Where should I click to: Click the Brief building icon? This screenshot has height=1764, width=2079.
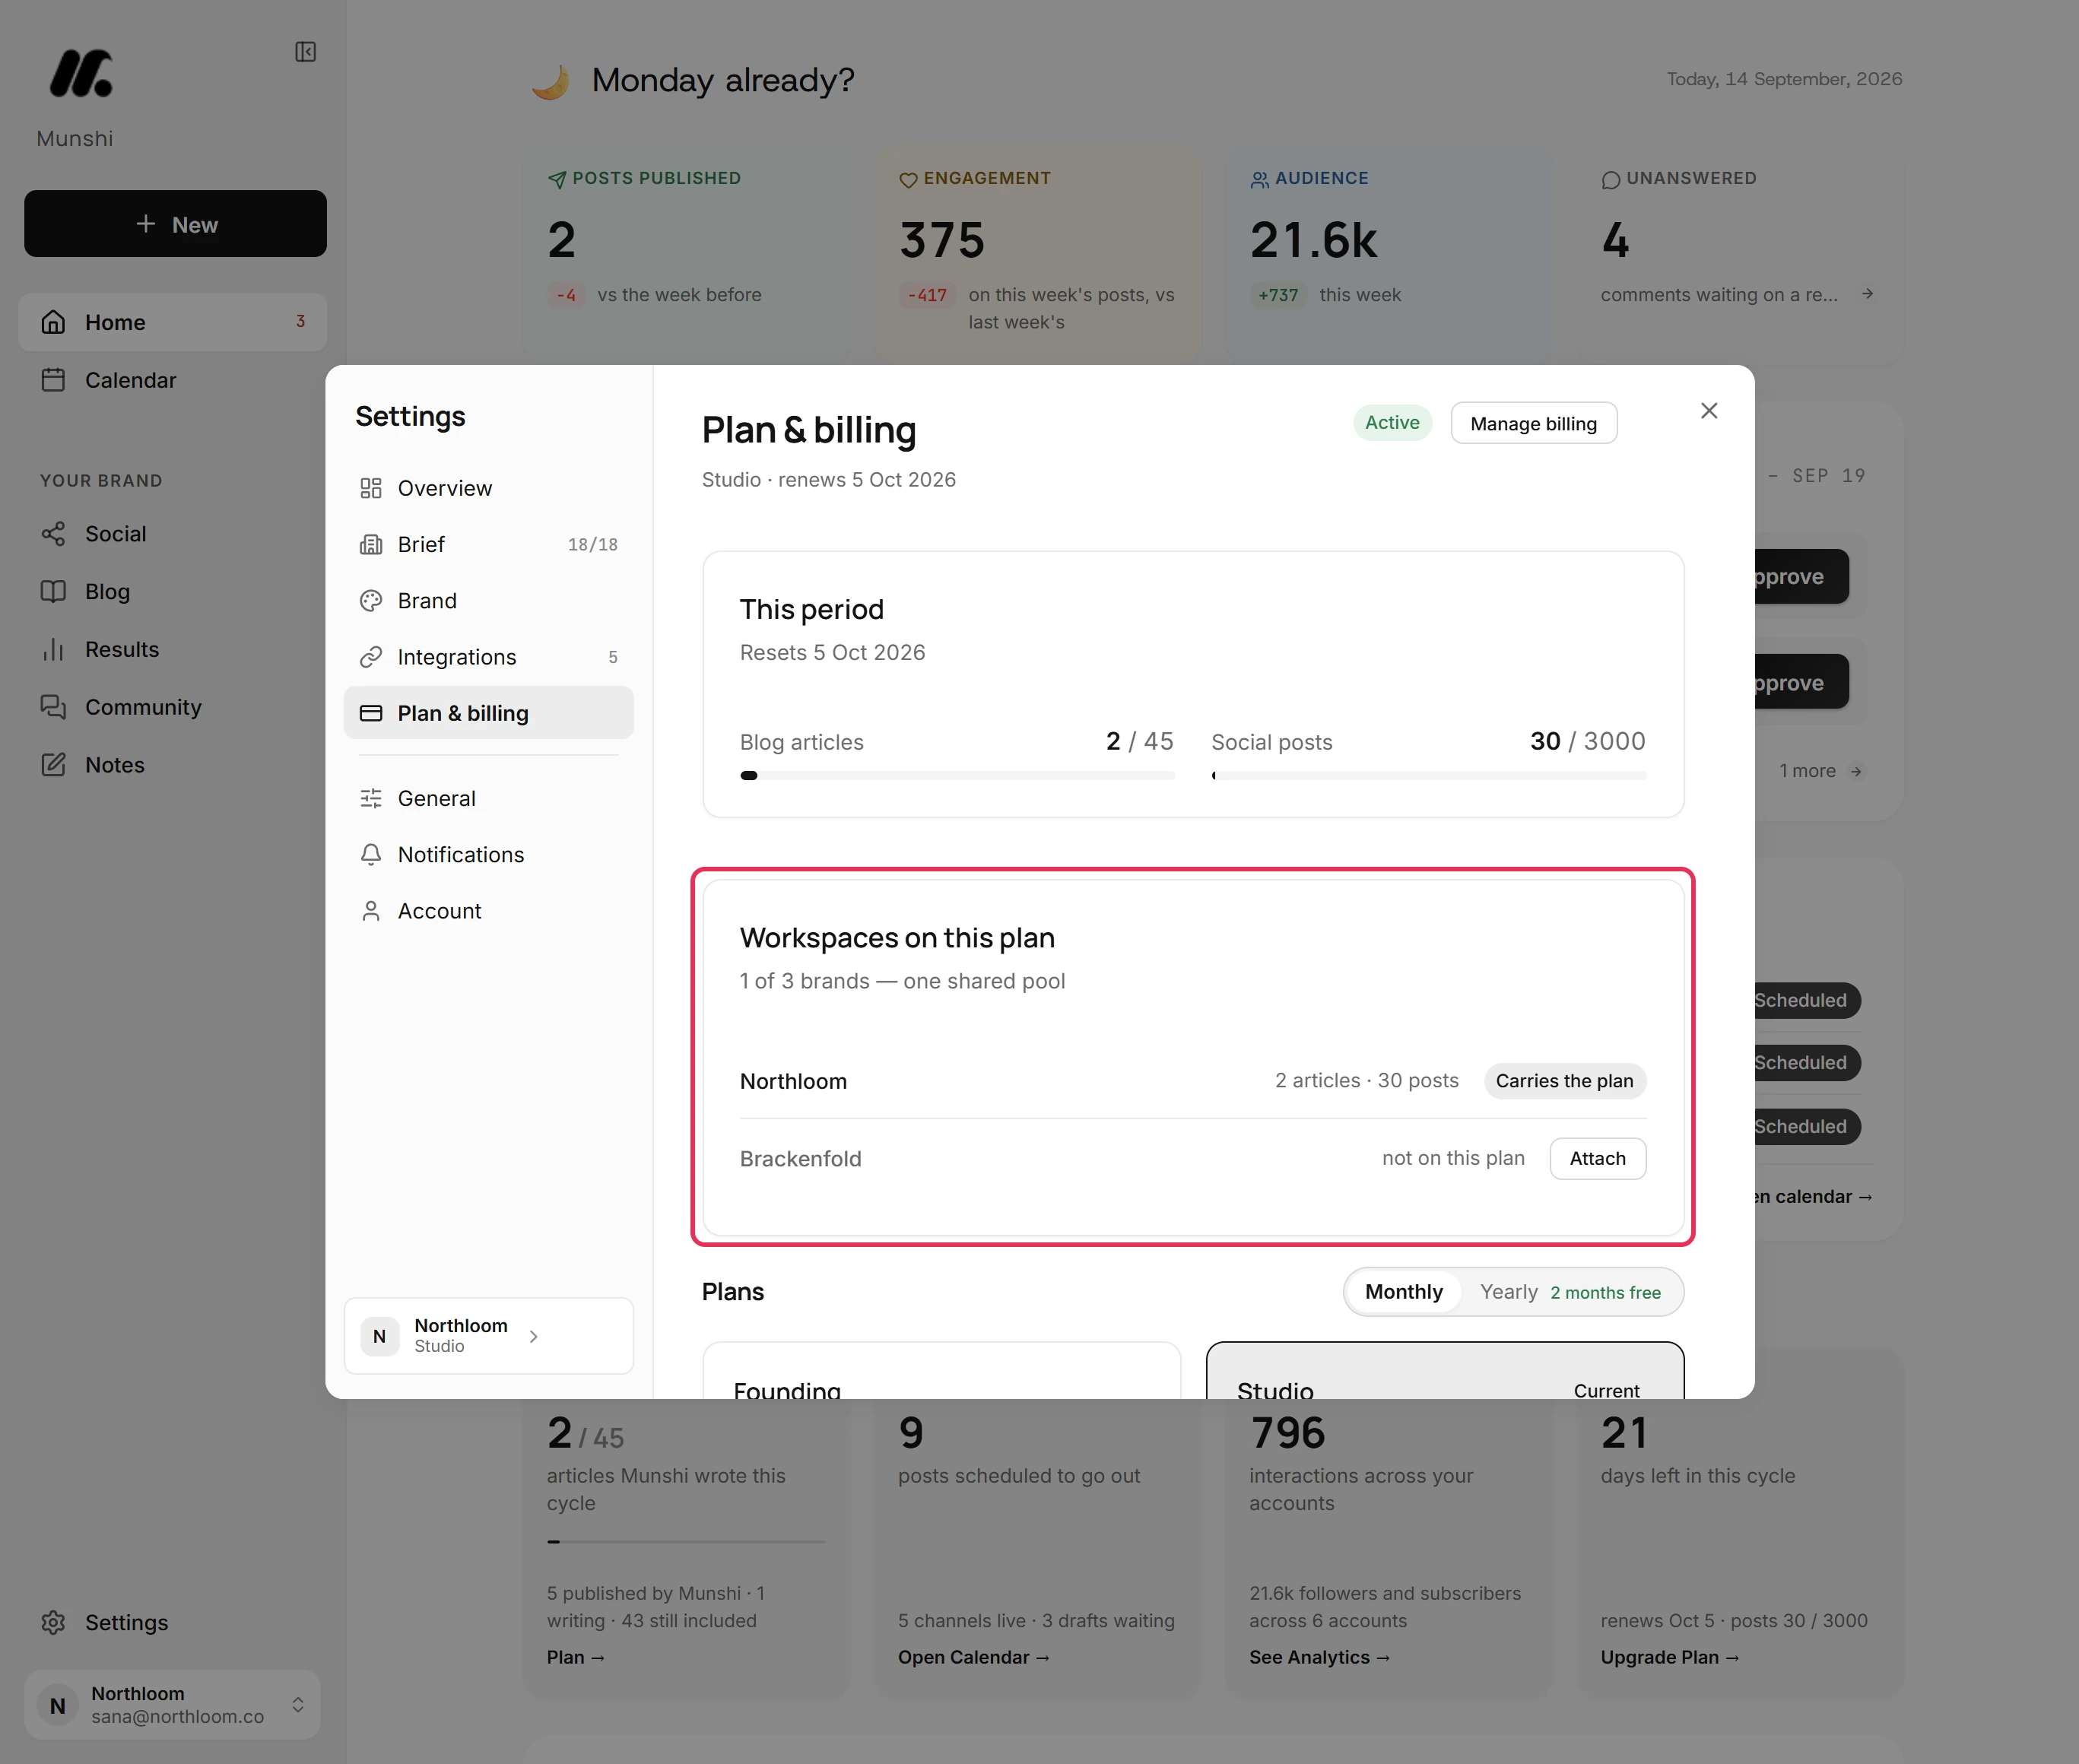(371, 544)
